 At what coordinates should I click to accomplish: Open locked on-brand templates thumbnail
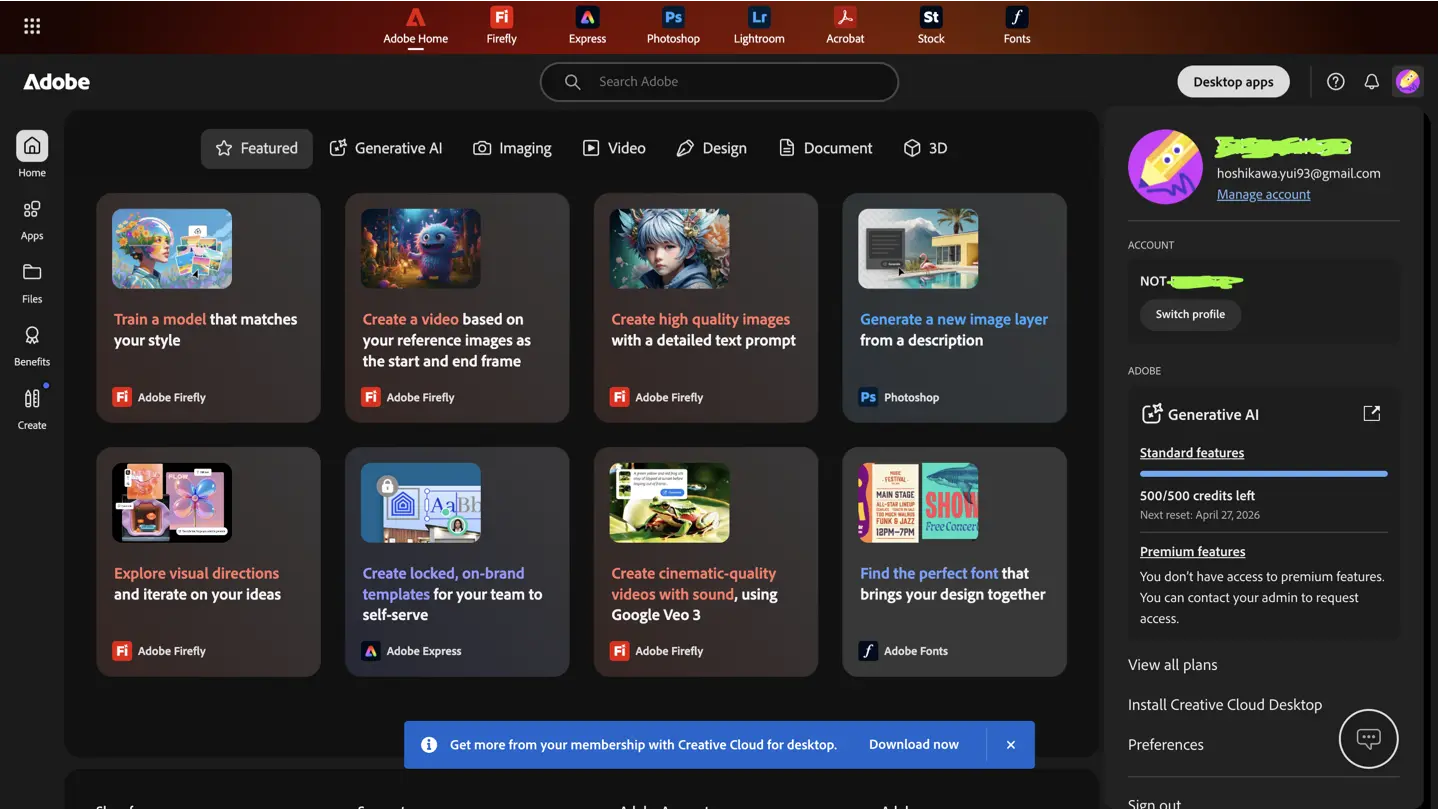[x=421, y=503]
